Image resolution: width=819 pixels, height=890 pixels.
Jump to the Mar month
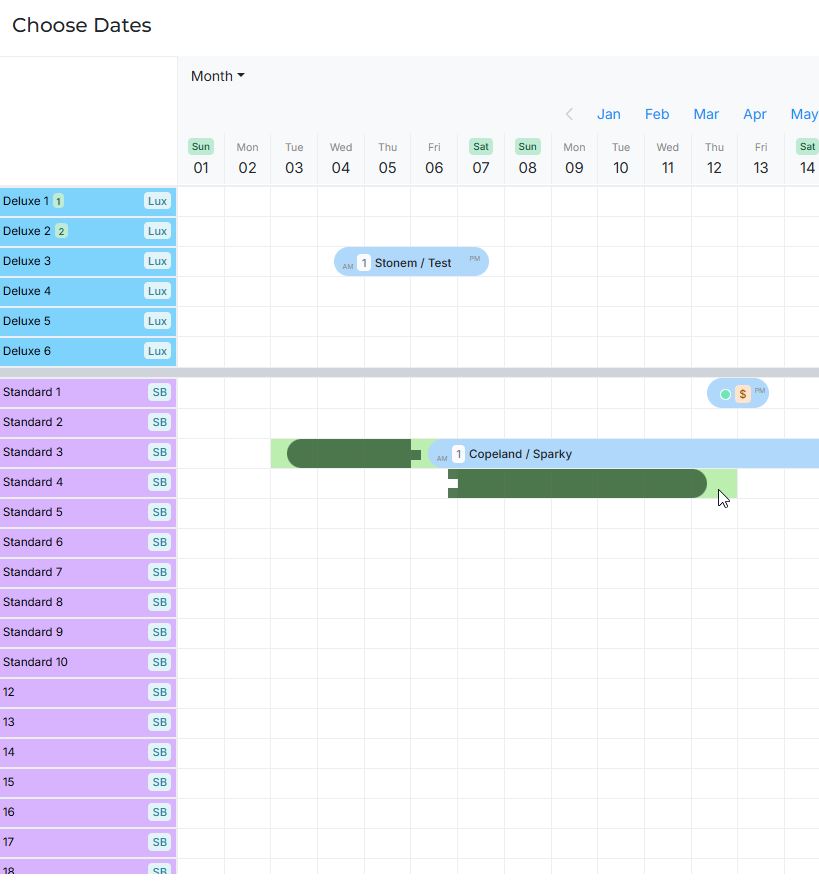coord(706,114)
